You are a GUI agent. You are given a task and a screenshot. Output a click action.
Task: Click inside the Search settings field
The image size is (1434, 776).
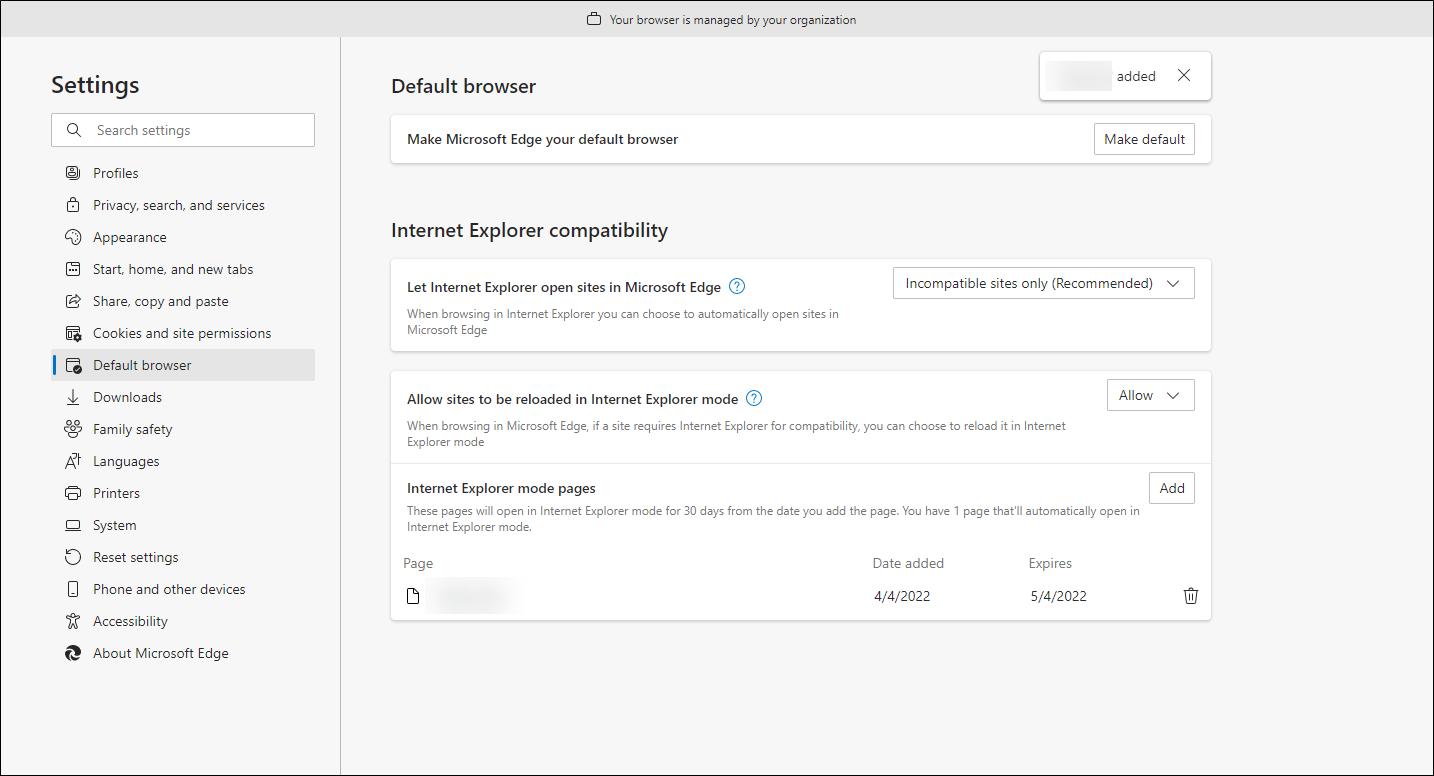[x=183, y=130]
